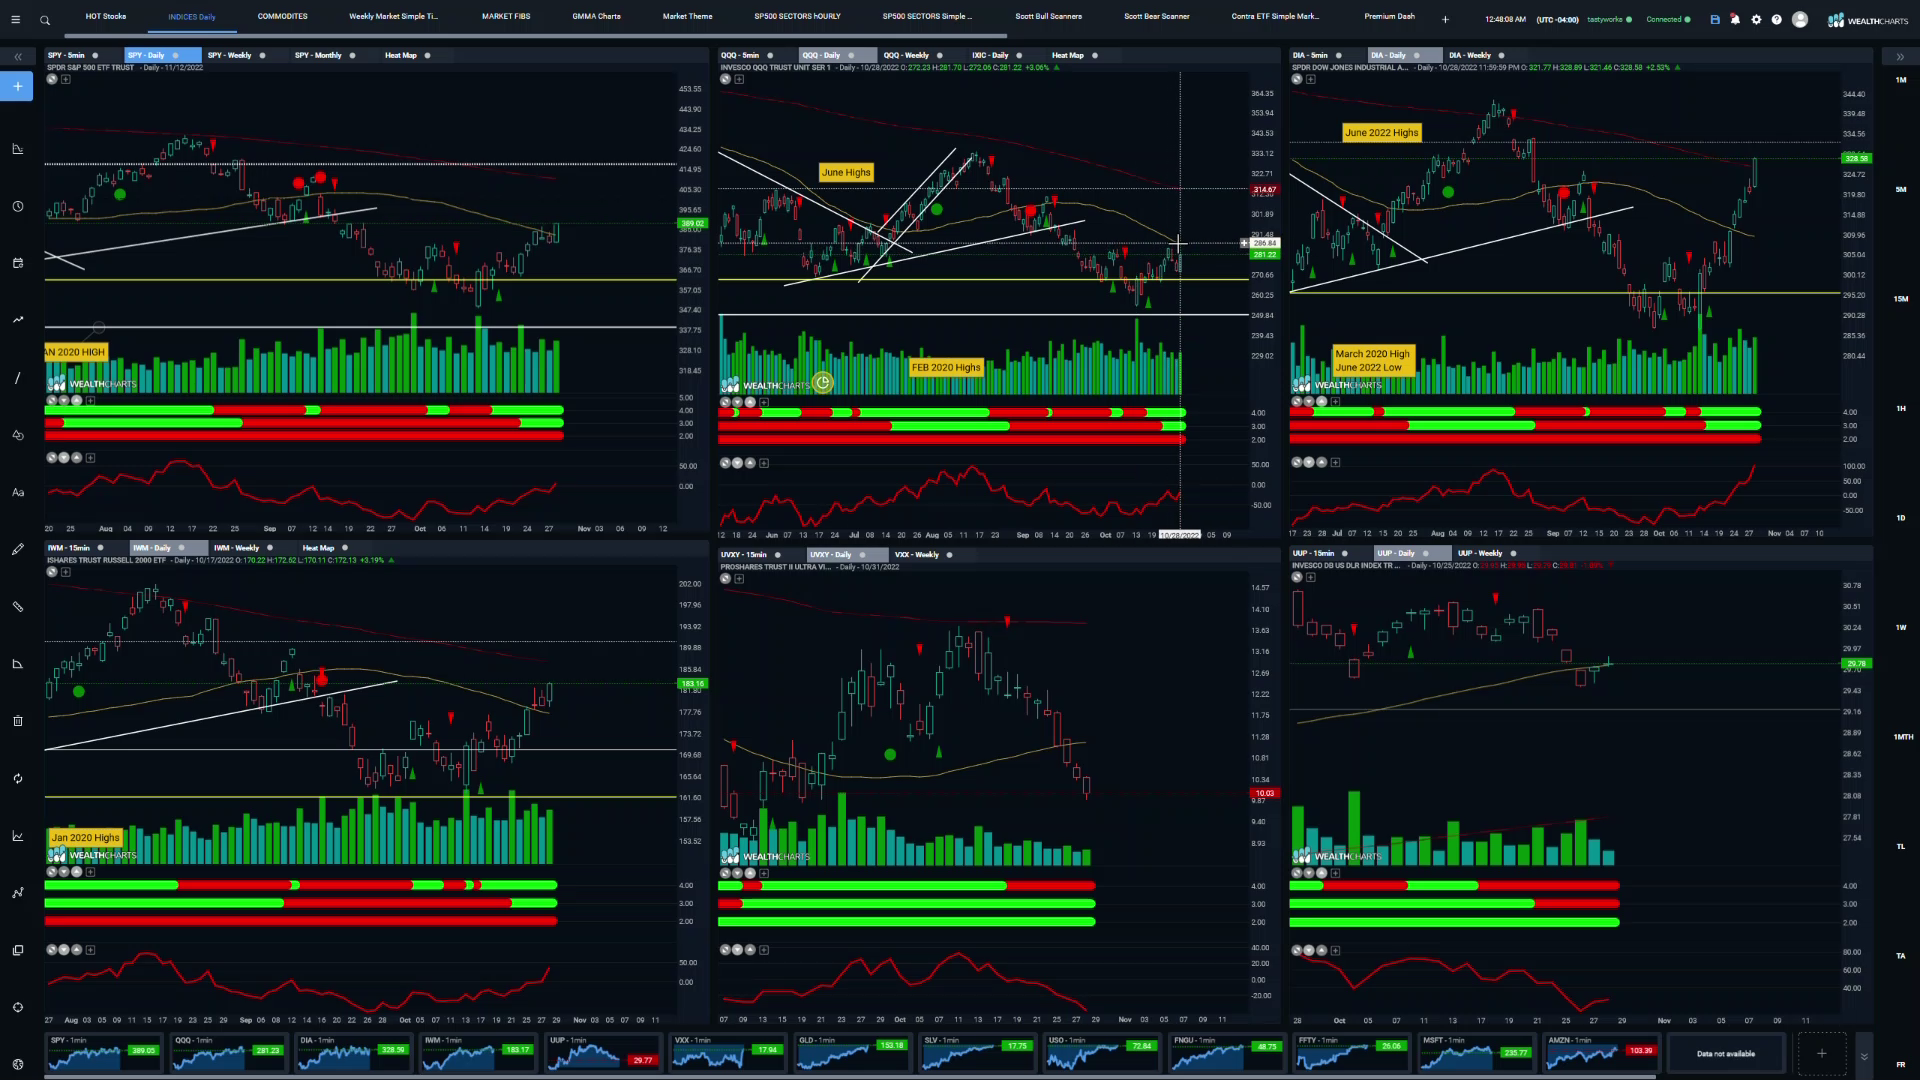Click the round settings icon on DIA chart
The image size is (1920, 1080).
click(x=1297, y=79)
